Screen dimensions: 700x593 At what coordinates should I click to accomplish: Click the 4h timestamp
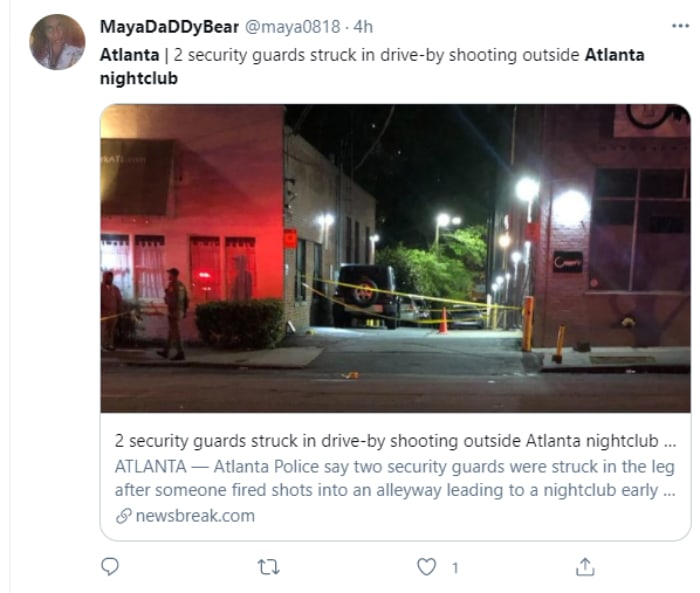click(x=363, y=27)
